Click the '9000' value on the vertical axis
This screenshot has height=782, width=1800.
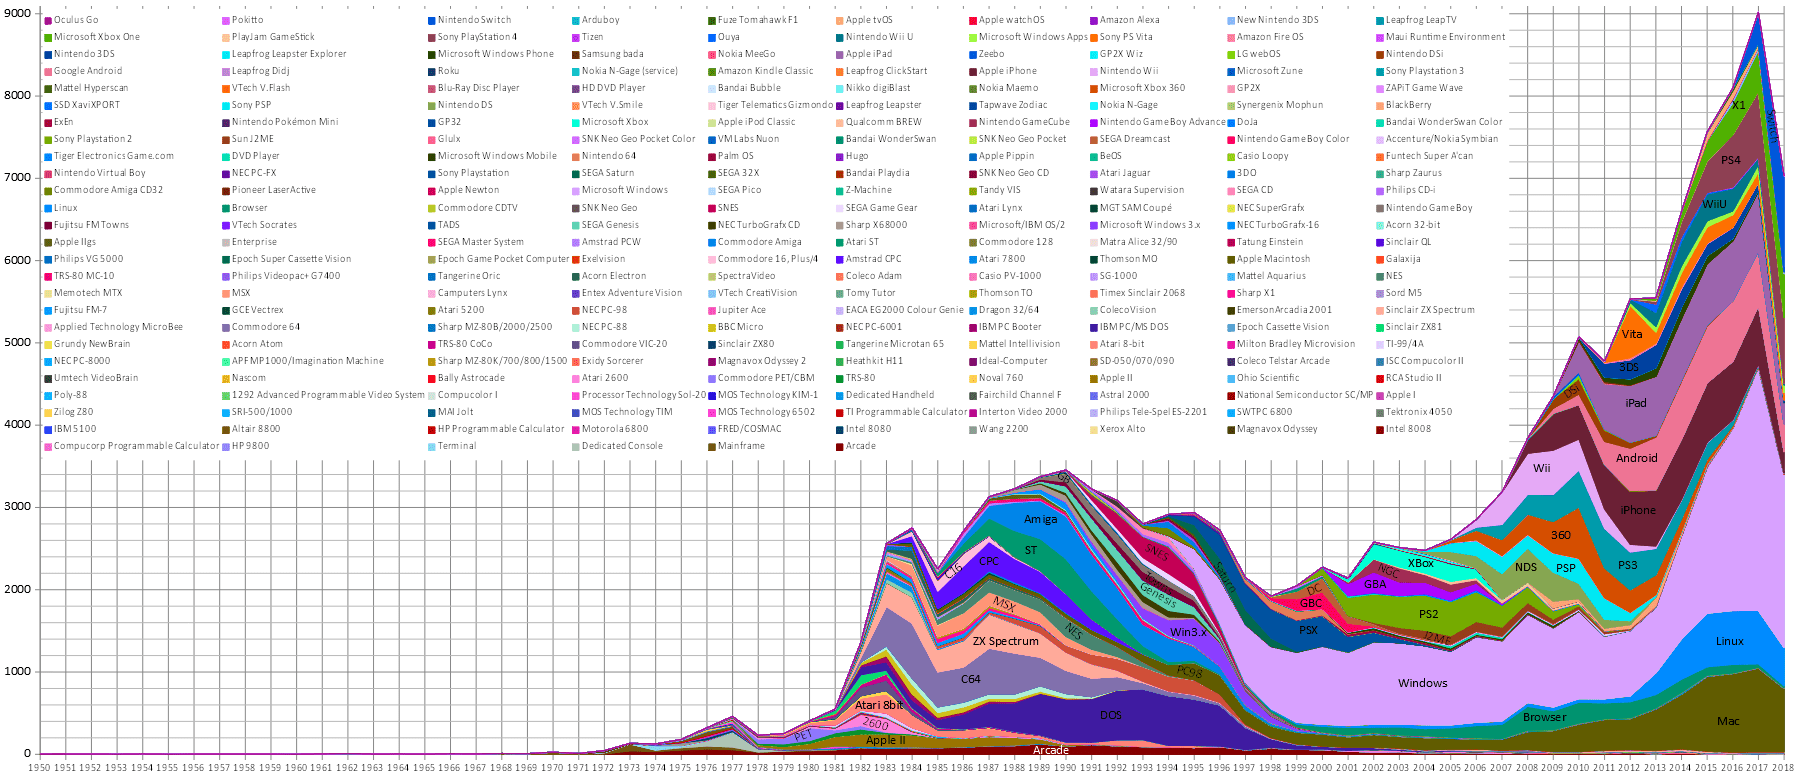pos(17,14)
